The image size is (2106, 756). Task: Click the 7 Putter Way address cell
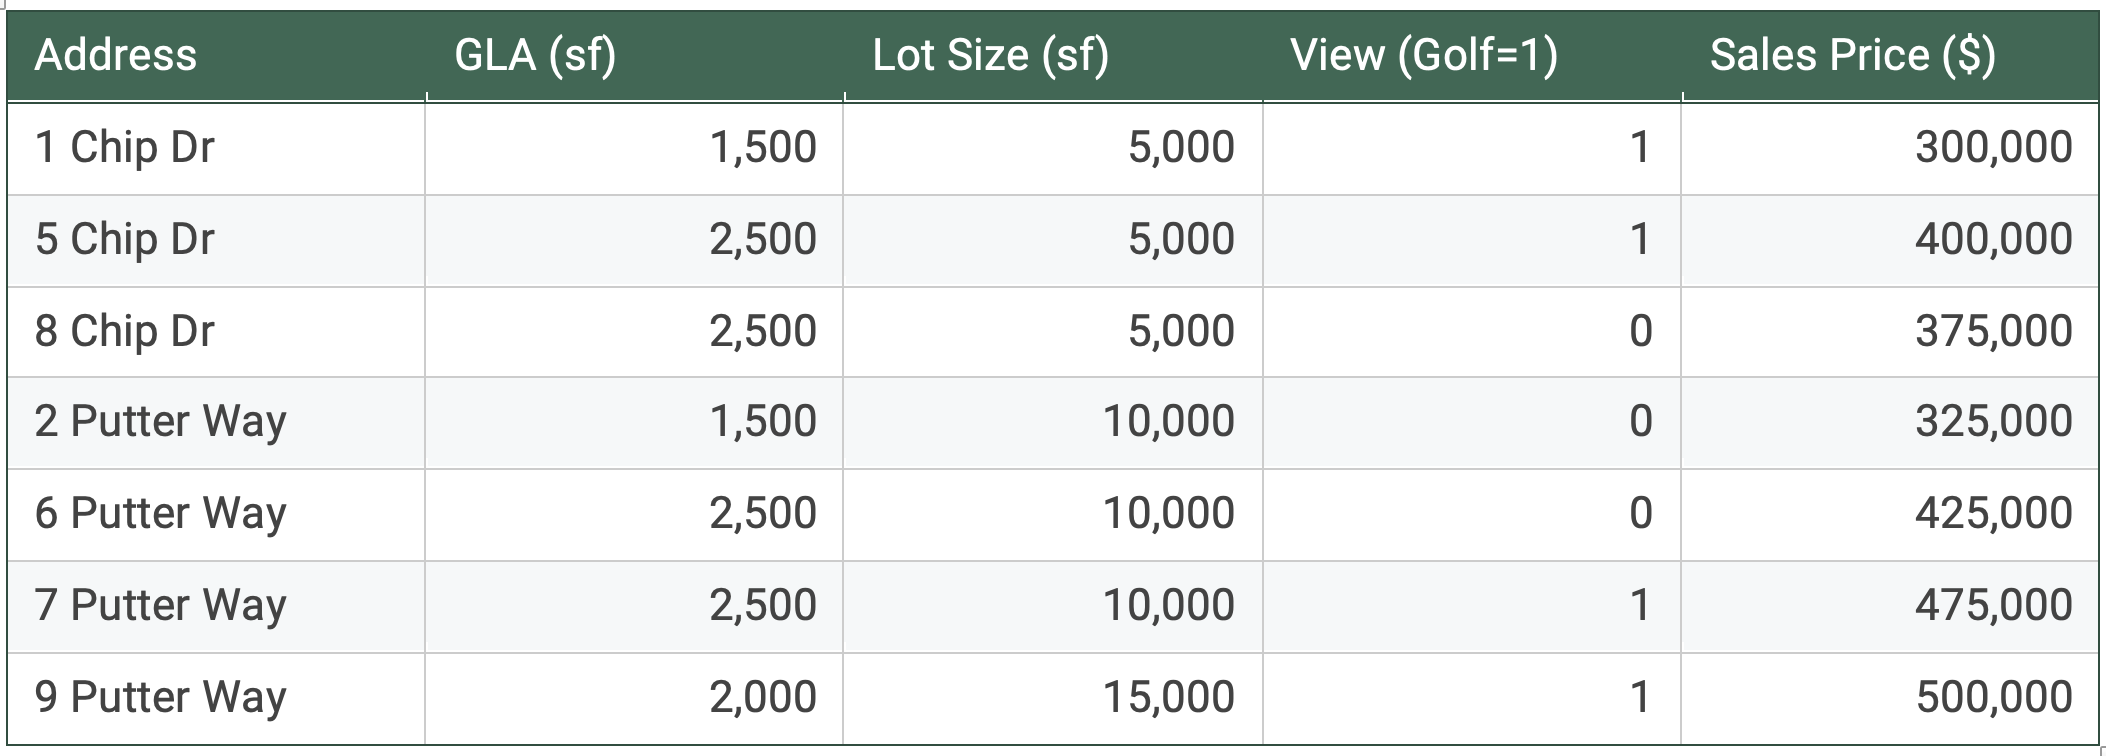click(x=161, y=606)
